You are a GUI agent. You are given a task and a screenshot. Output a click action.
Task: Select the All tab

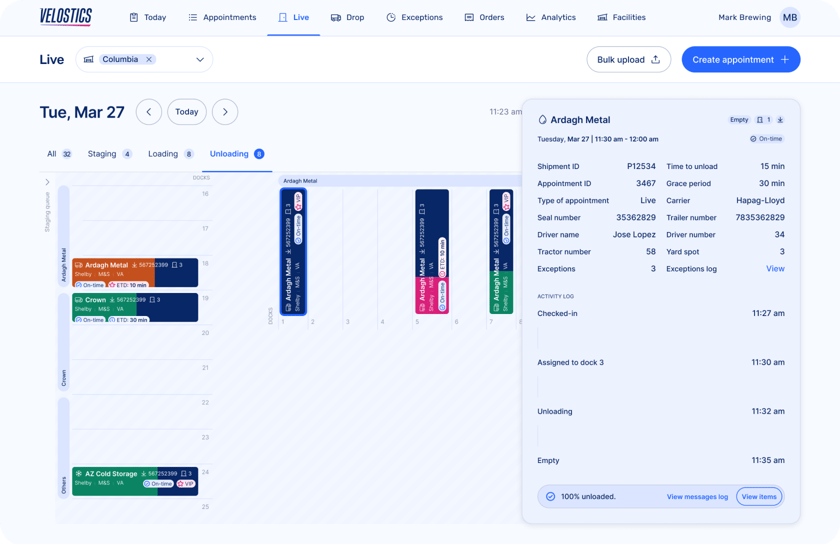pos(59,154)
